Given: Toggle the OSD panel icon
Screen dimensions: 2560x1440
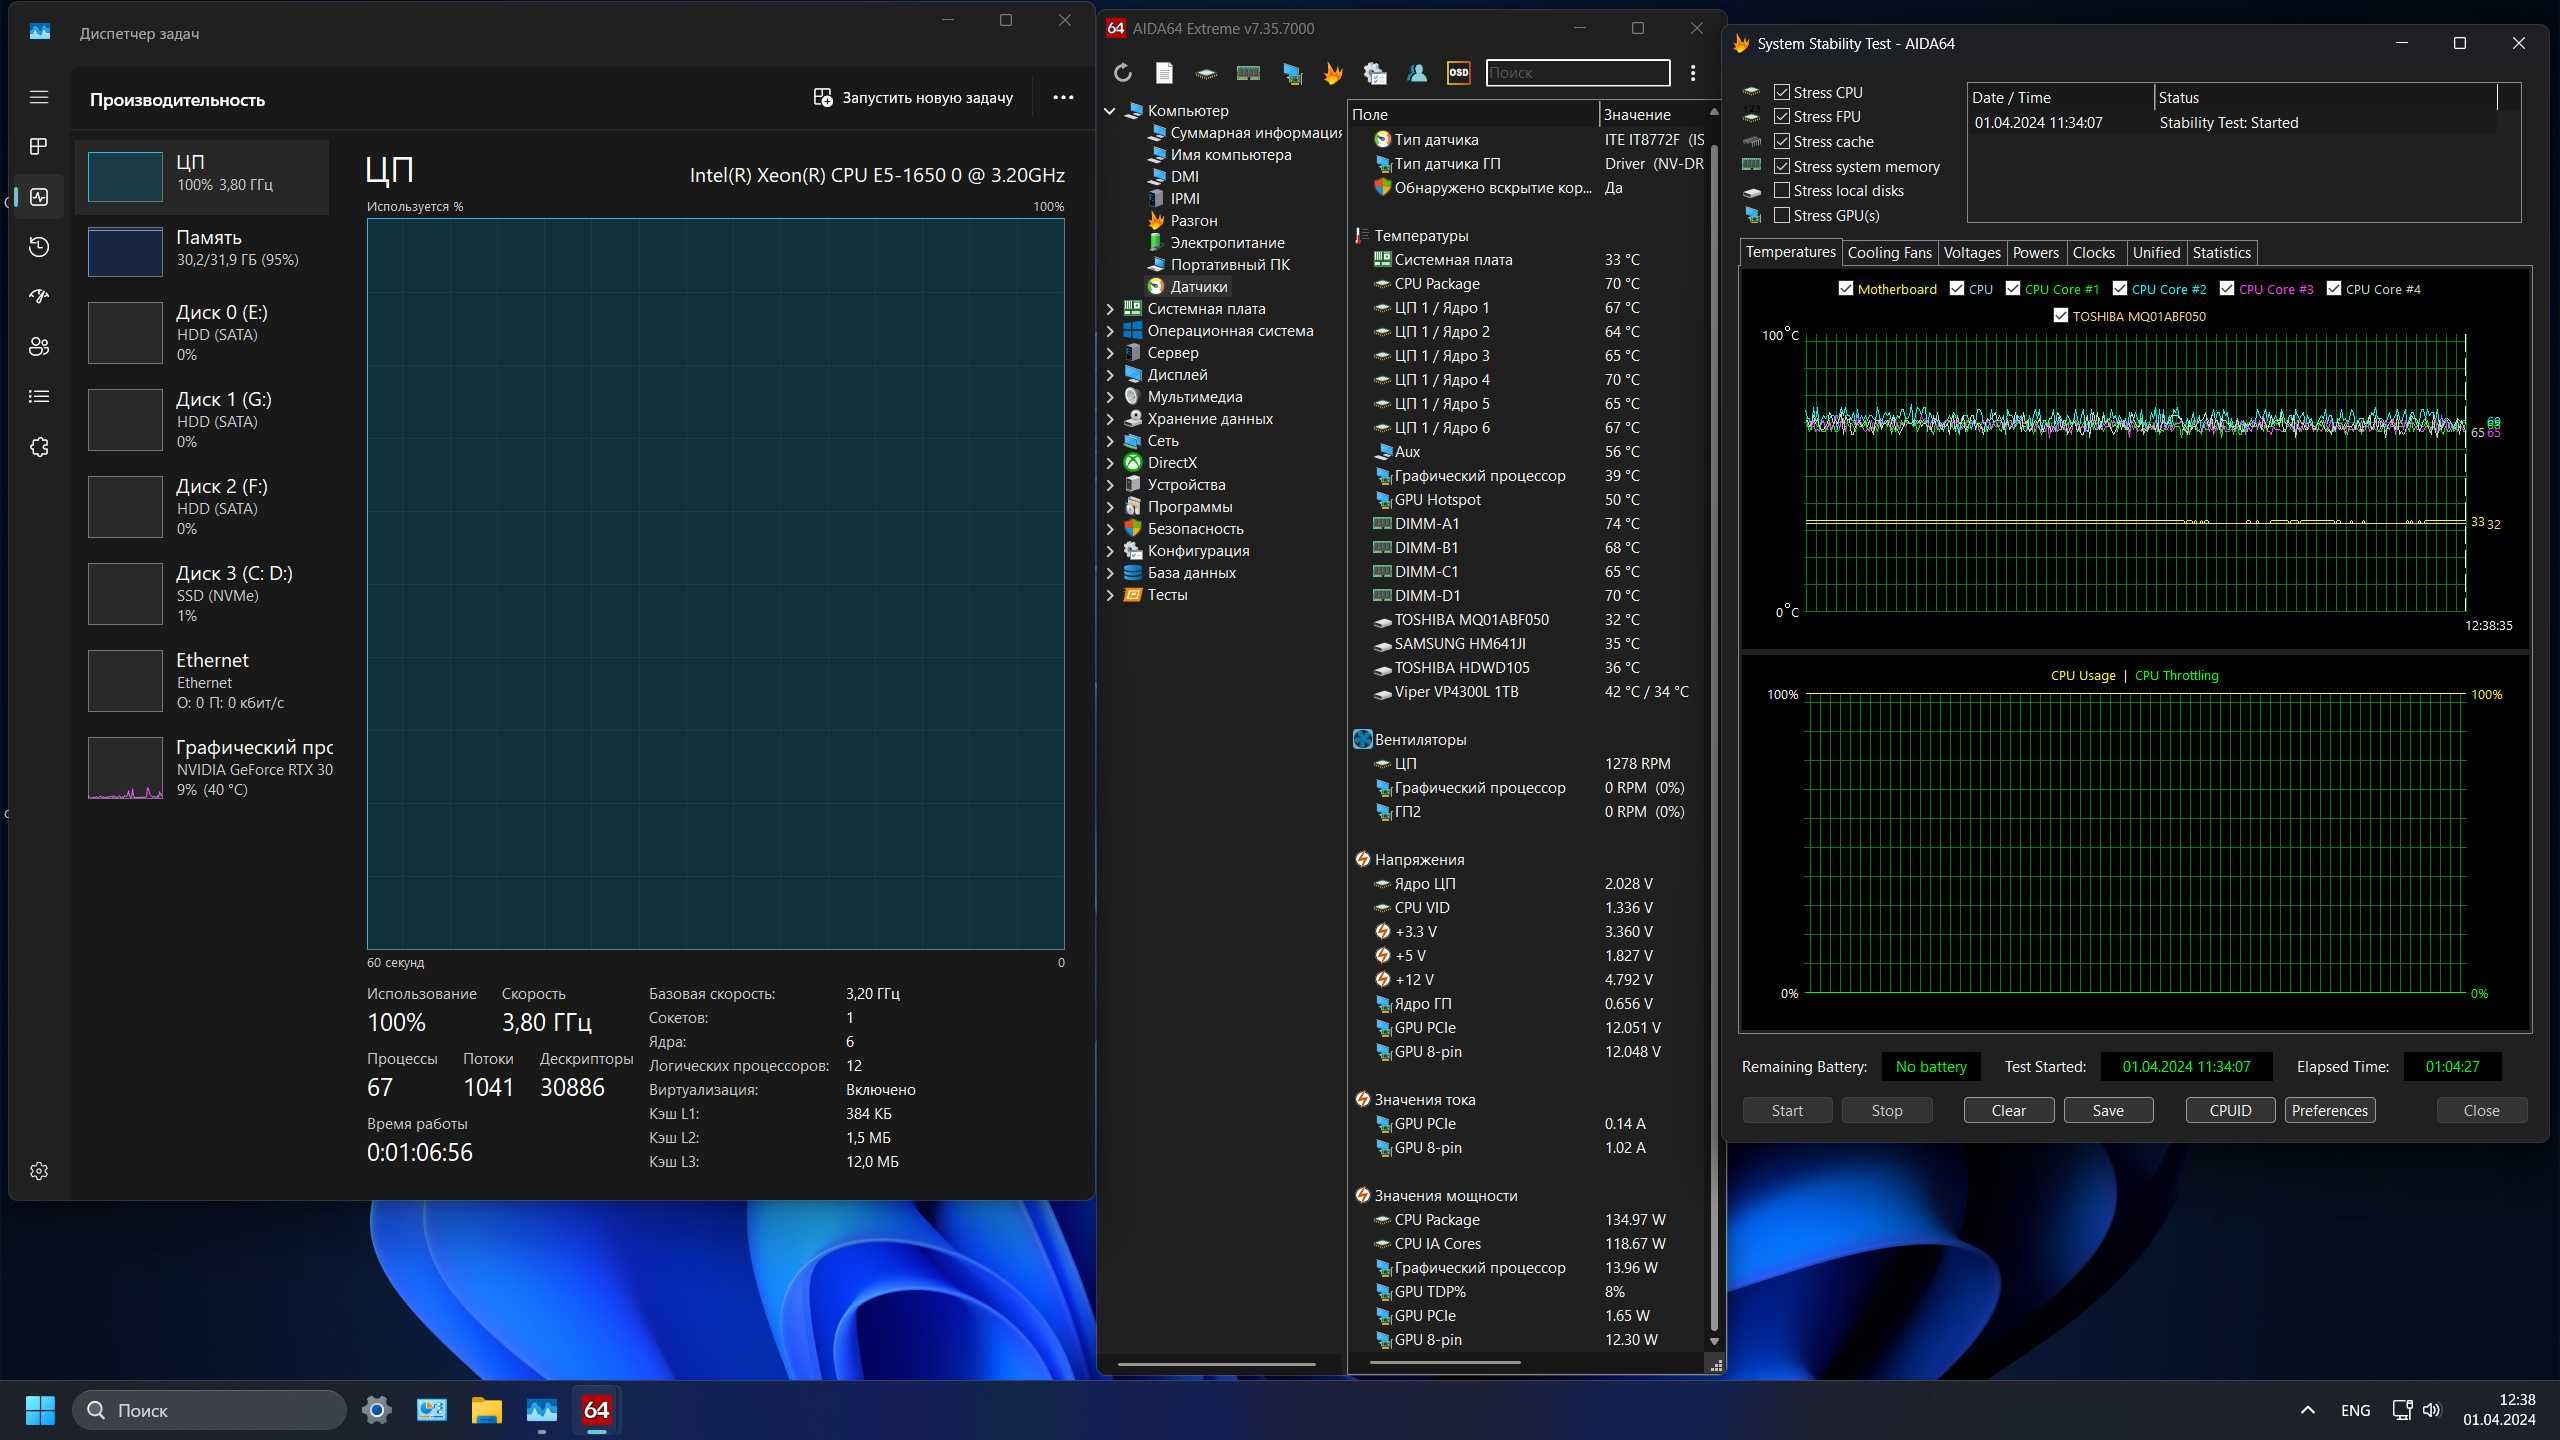Looking at the screenshot, I should 1459,73.
